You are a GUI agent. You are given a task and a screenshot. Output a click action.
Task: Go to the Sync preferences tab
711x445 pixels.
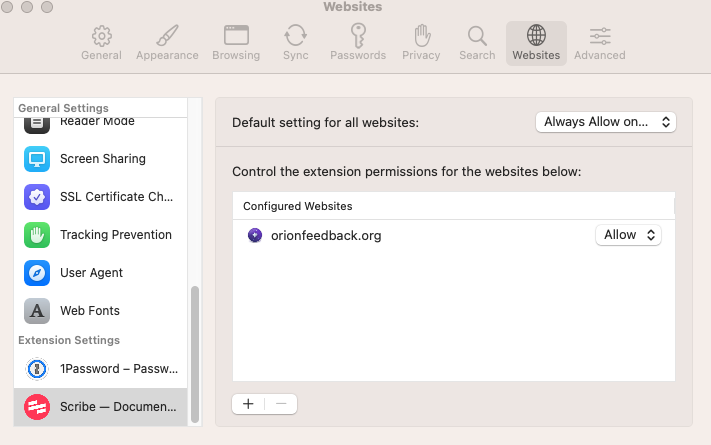pyautogui.click(x=295, y=43)
